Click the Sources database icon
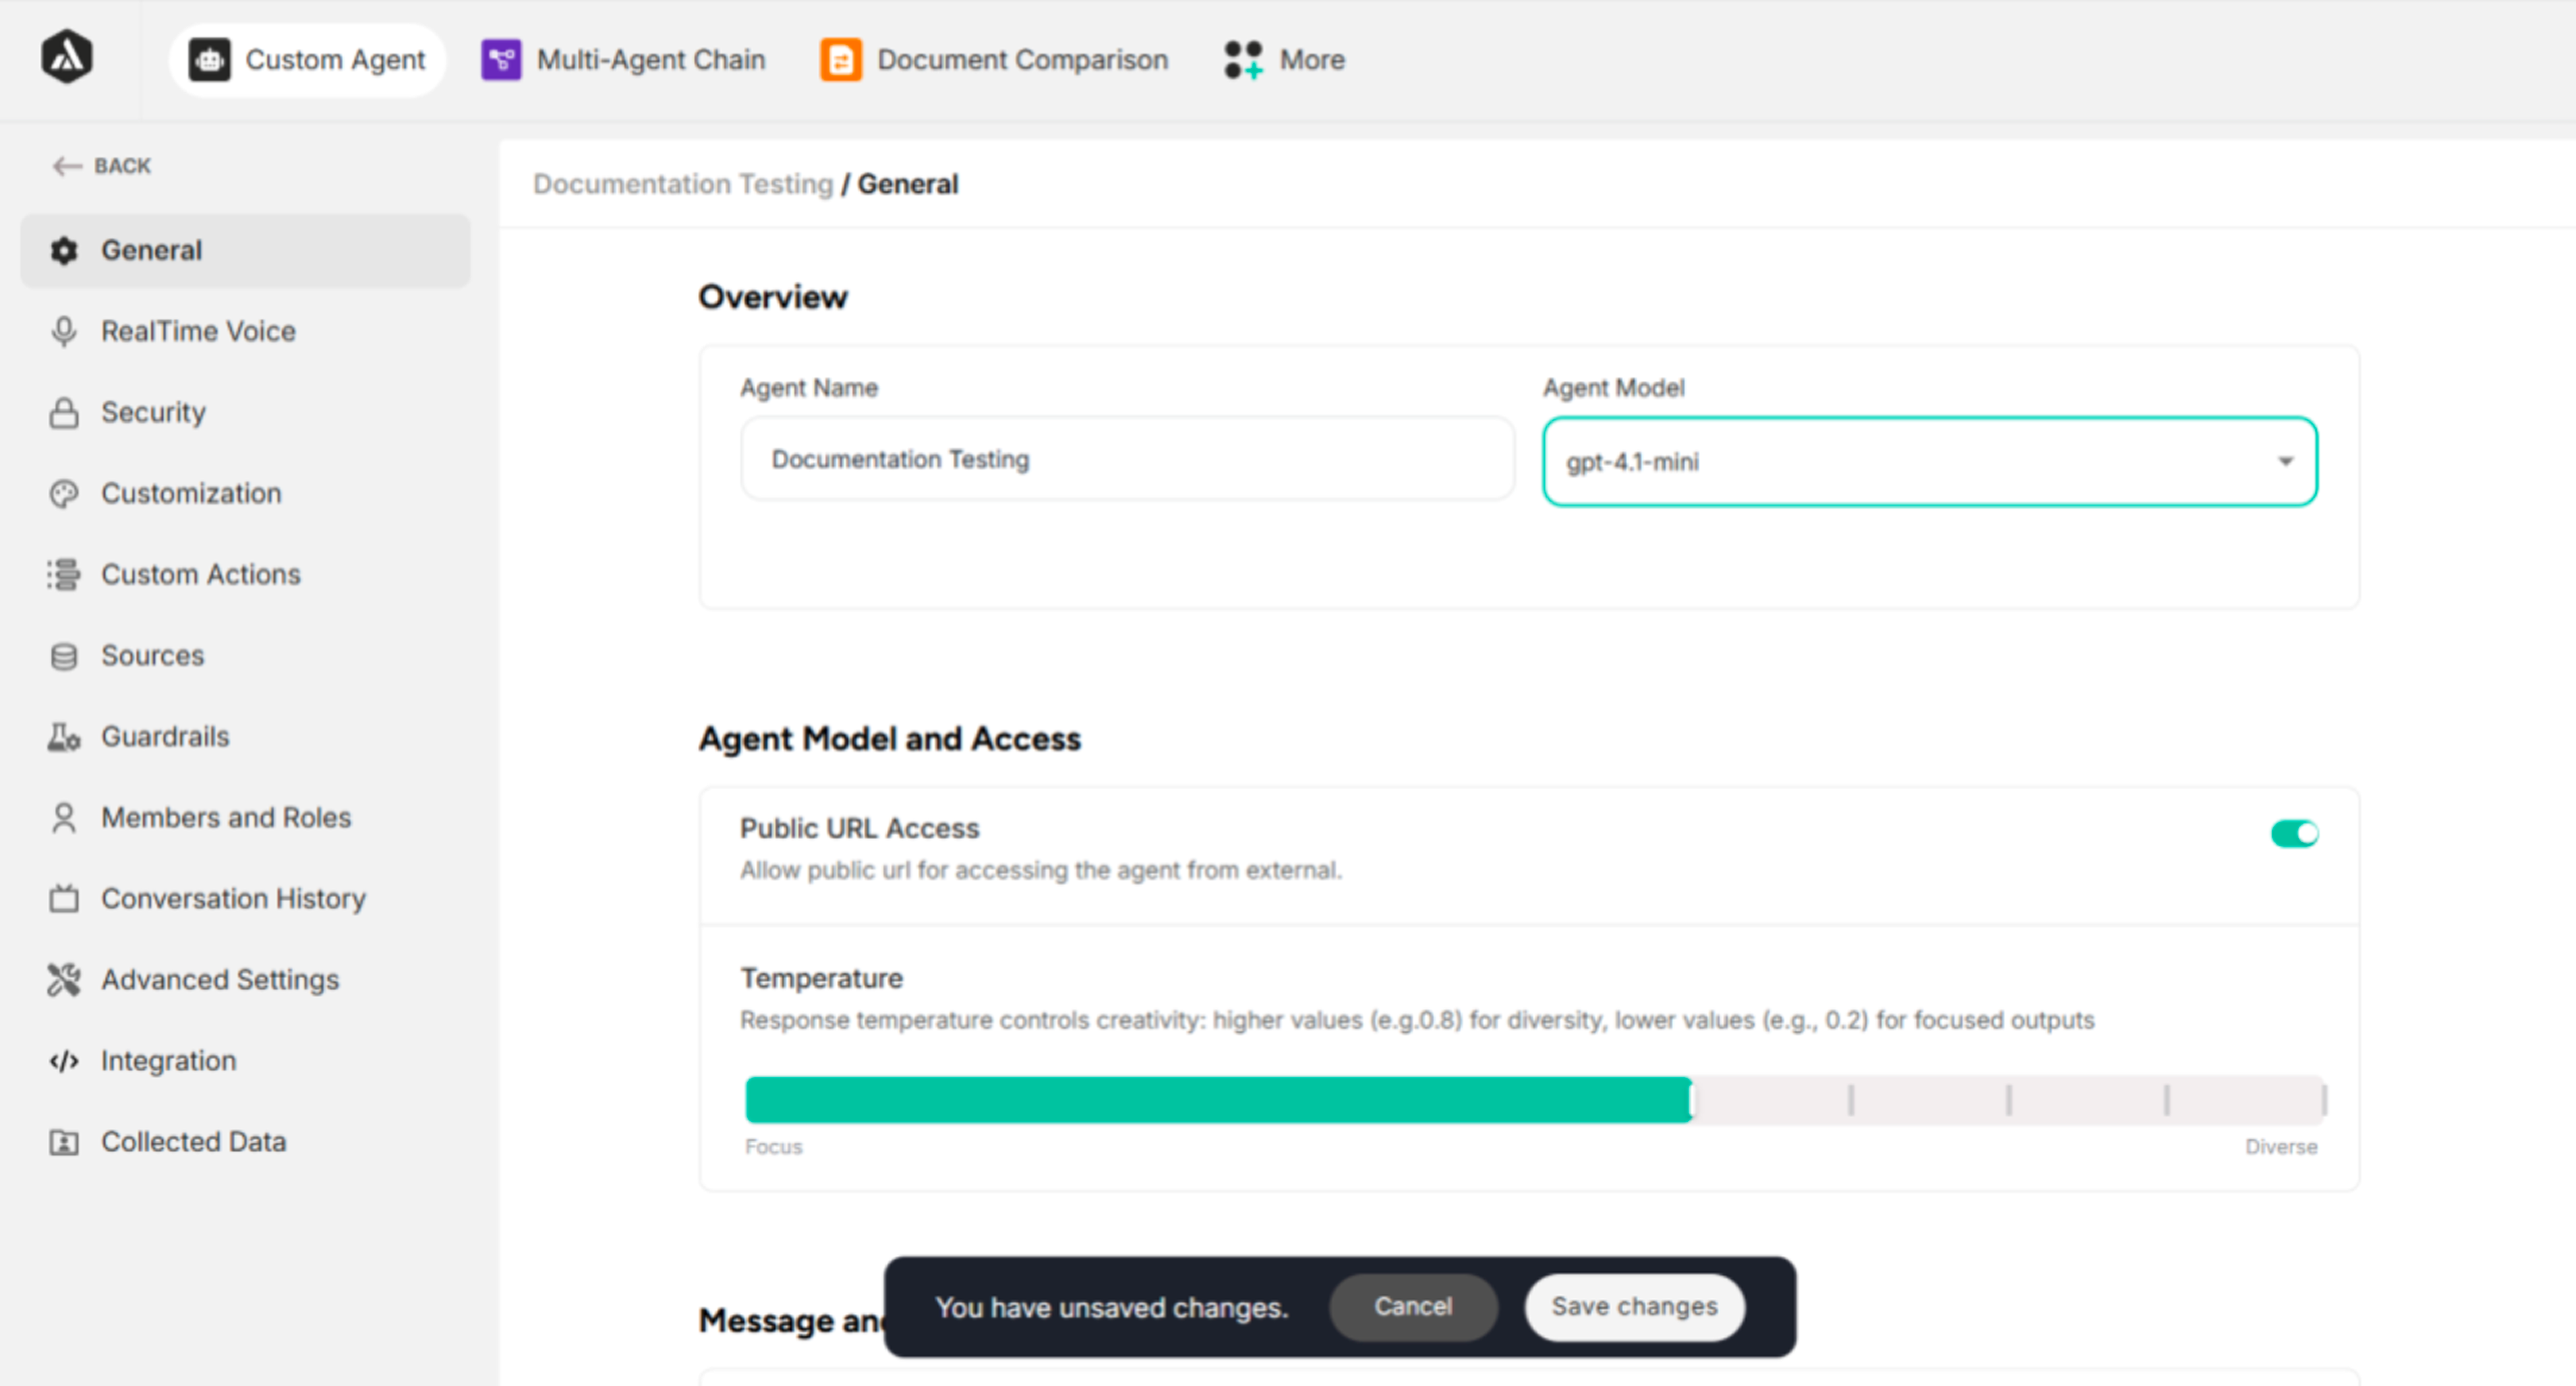The height and width of the screenshot is (1386, 2576). 64,656
